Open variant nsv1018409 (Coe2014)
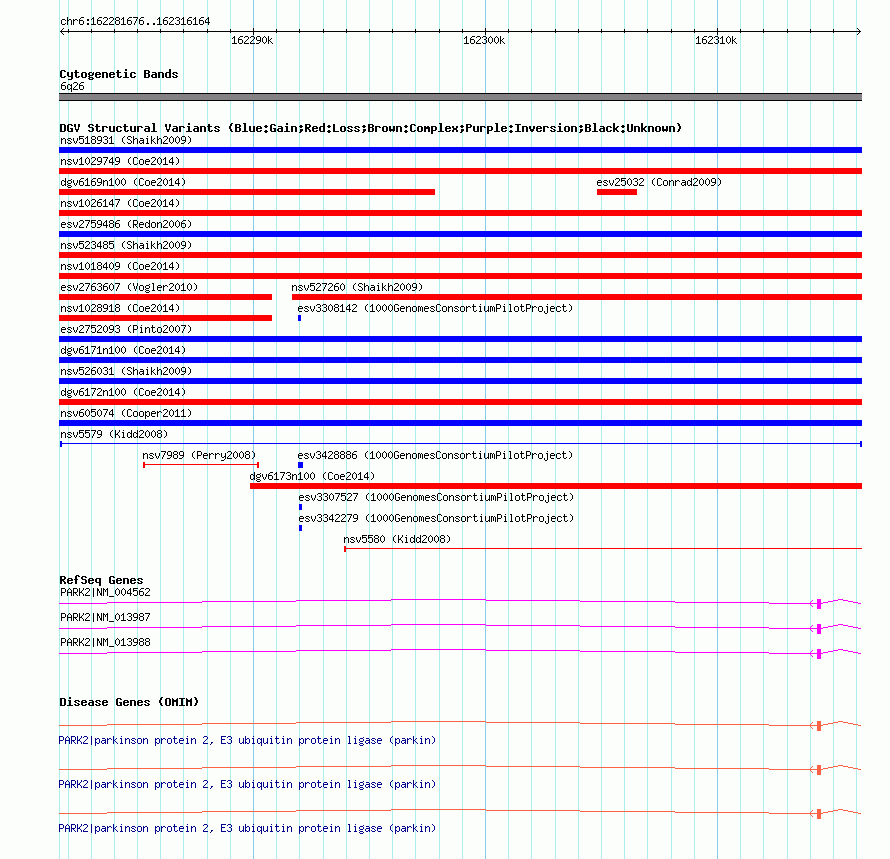Image resolution: width=890 pixels, height=859 pixels. point(120,266)
